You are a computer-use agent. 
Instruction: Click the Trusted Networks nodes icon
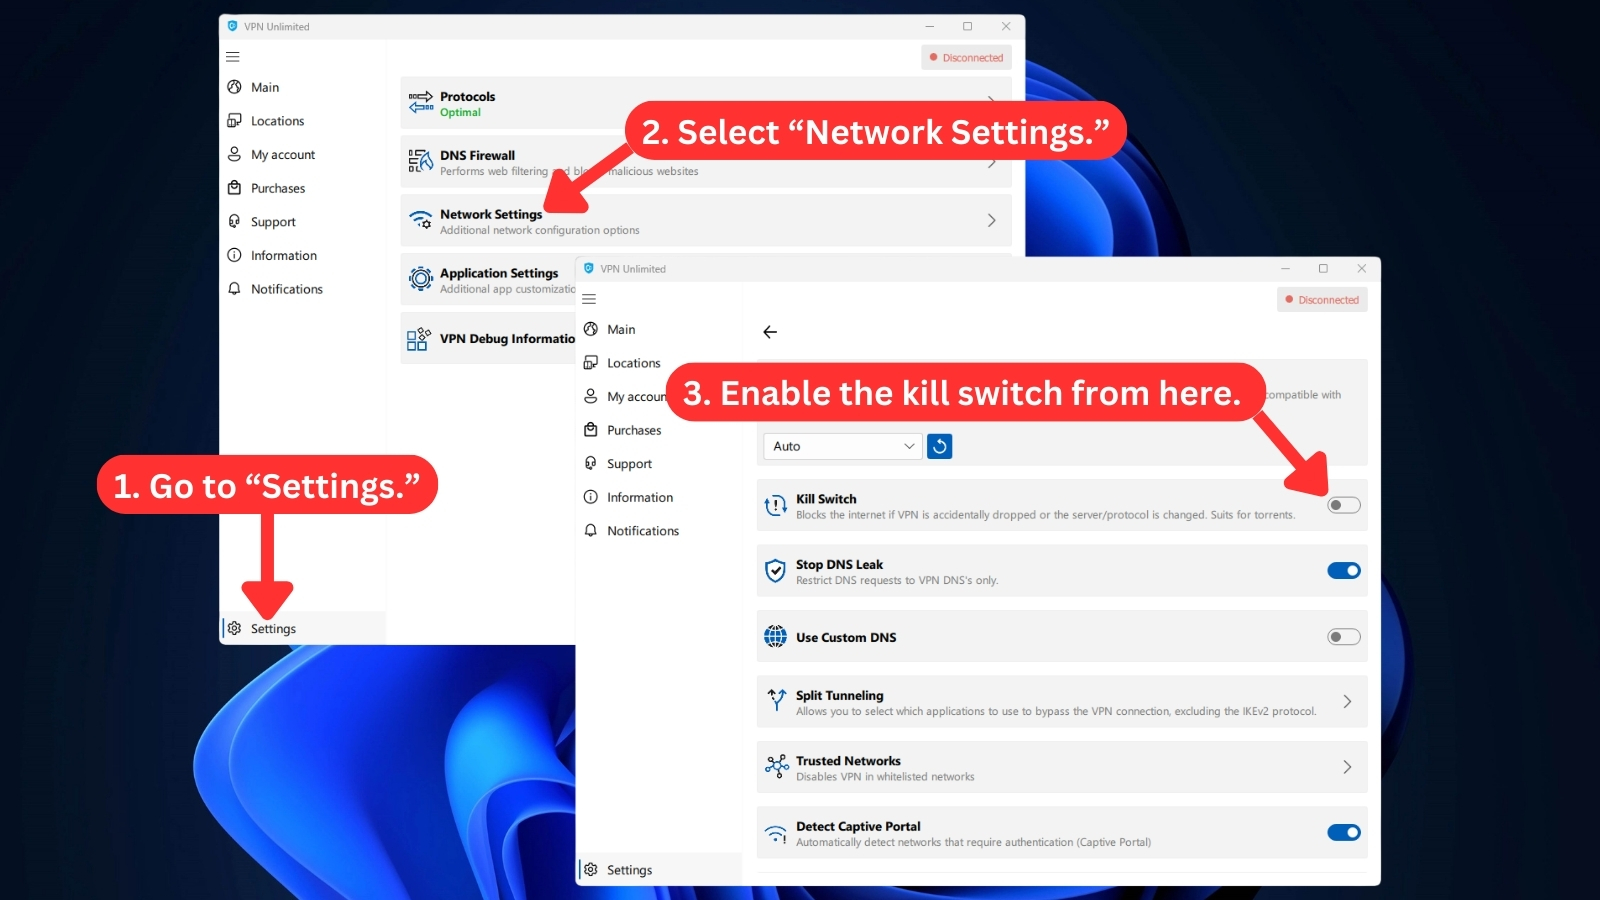click(776, 767)
